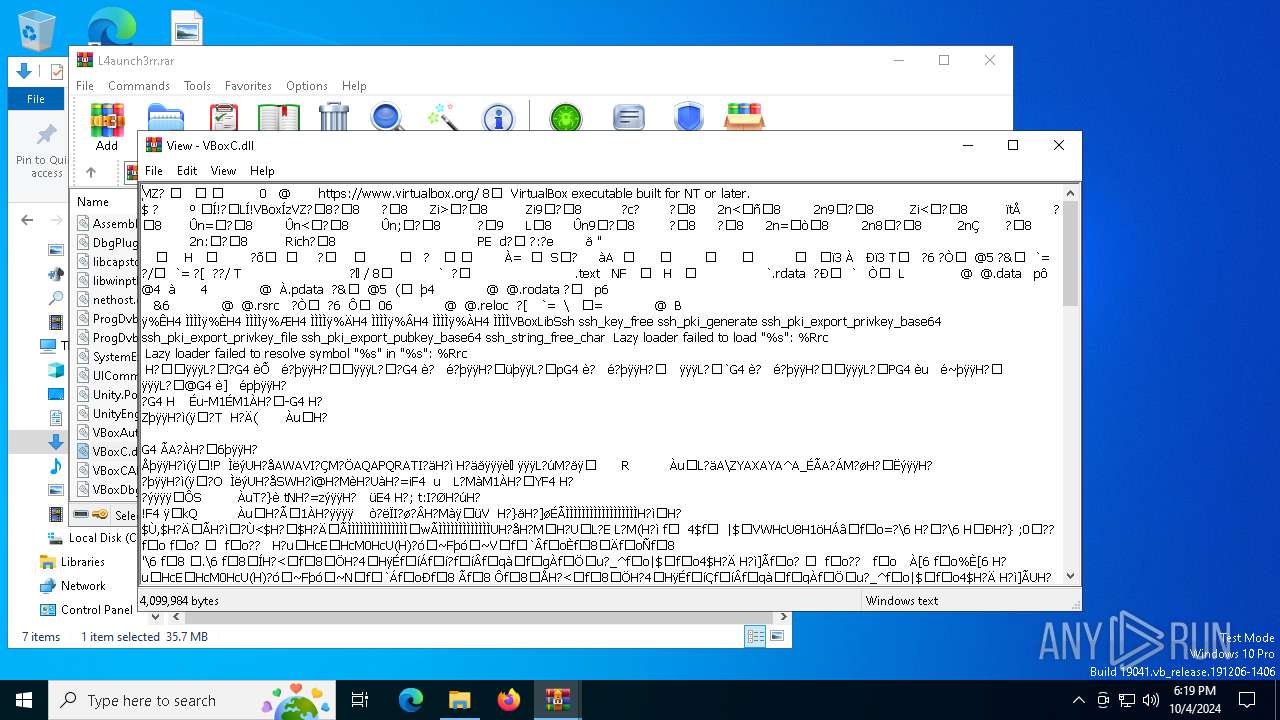Screen dimensions: 1280x720
Task: Show hidden system tray icons chevron
Action: click(x=1078, y=700)
